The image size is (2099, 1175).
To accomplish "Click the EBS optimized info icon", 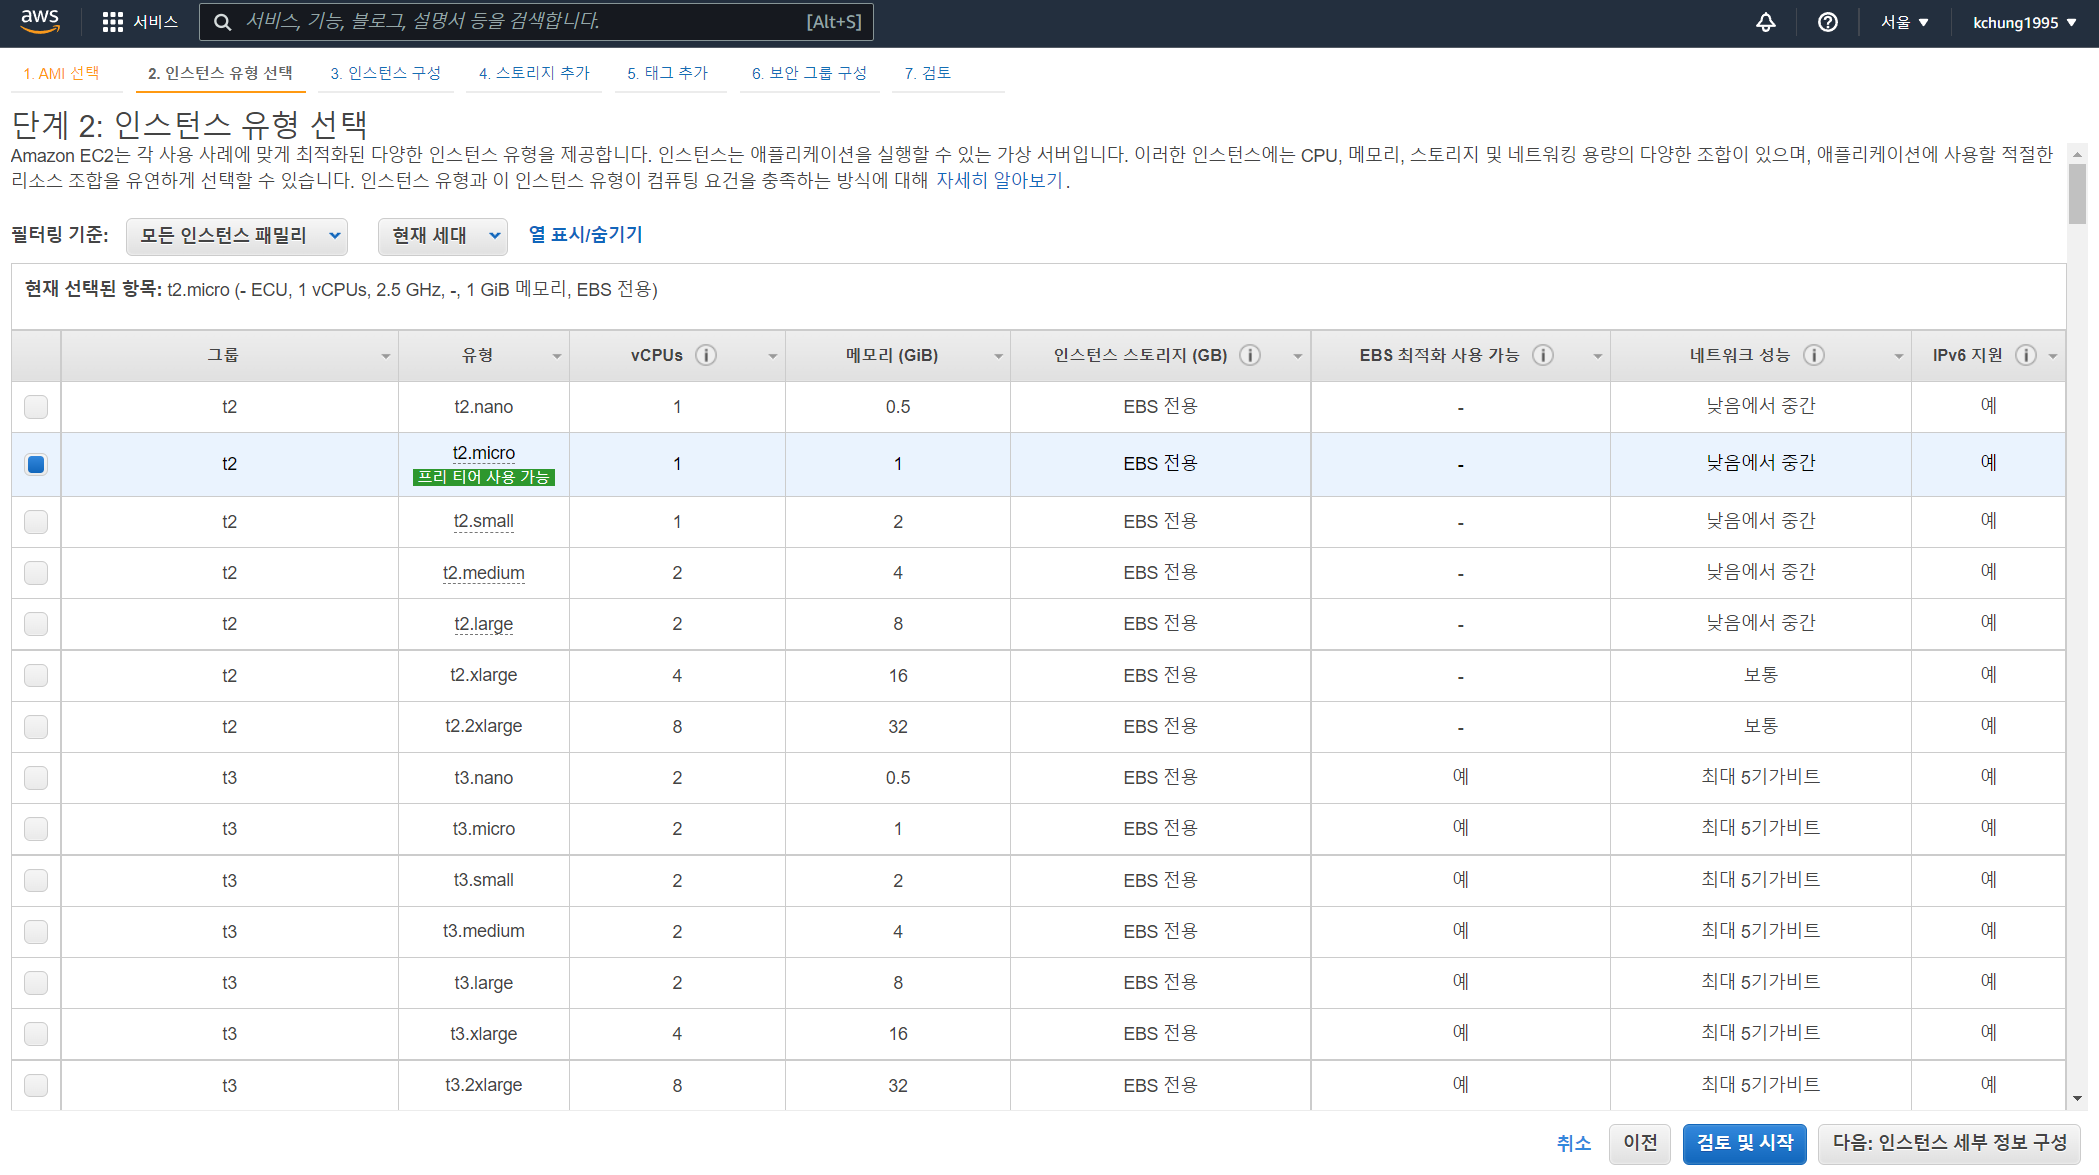I will [1543, 355].
